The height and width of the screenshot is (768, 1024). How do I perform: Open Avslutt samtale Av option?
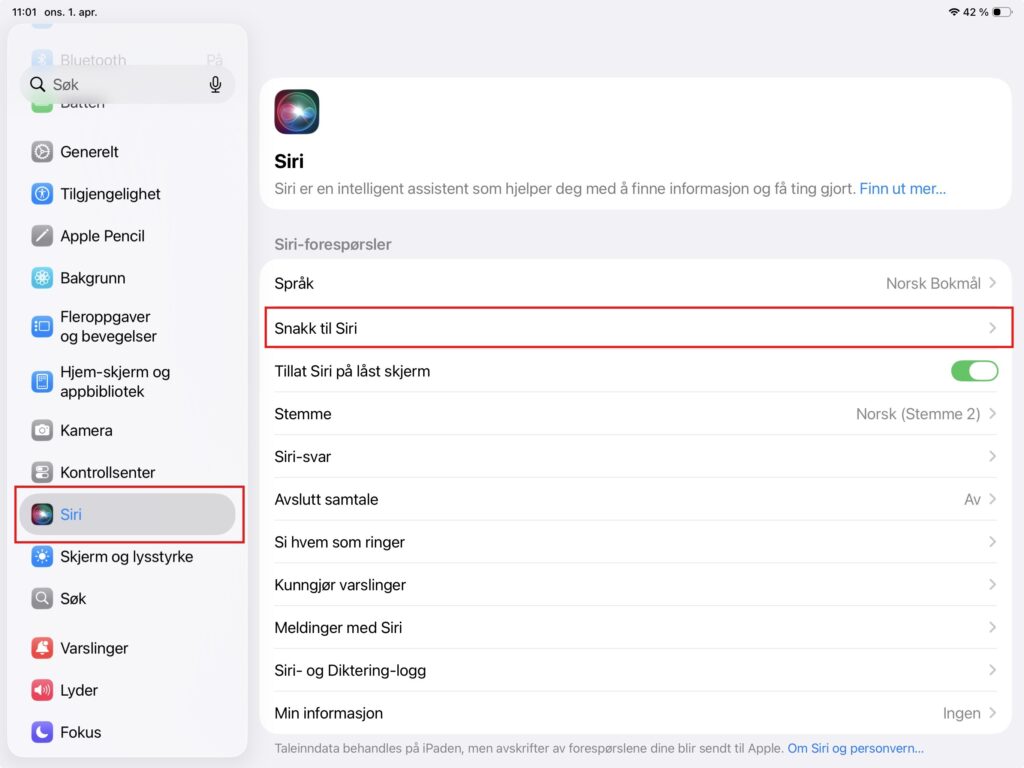point(635,500)
